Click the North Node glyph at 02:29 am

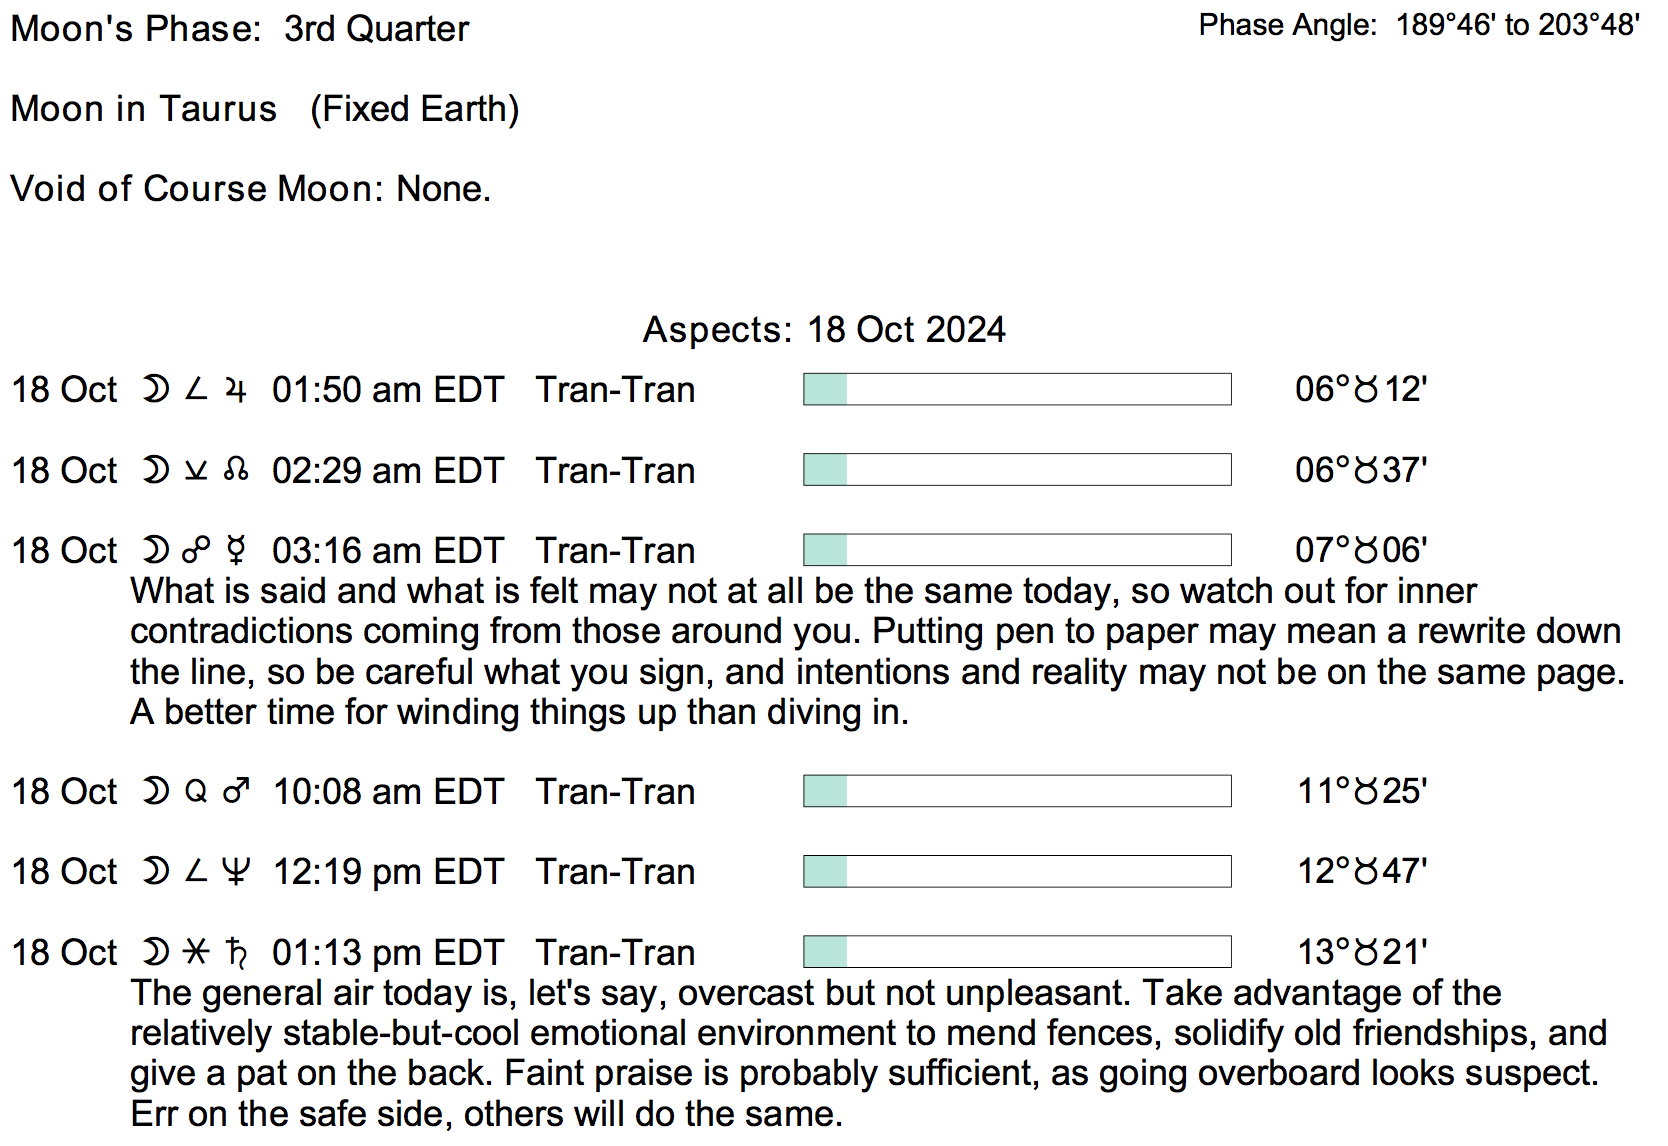point(236,471)
